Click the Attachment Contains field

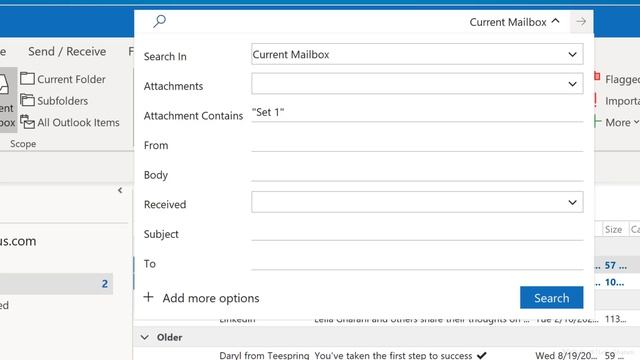pos(417,112)
